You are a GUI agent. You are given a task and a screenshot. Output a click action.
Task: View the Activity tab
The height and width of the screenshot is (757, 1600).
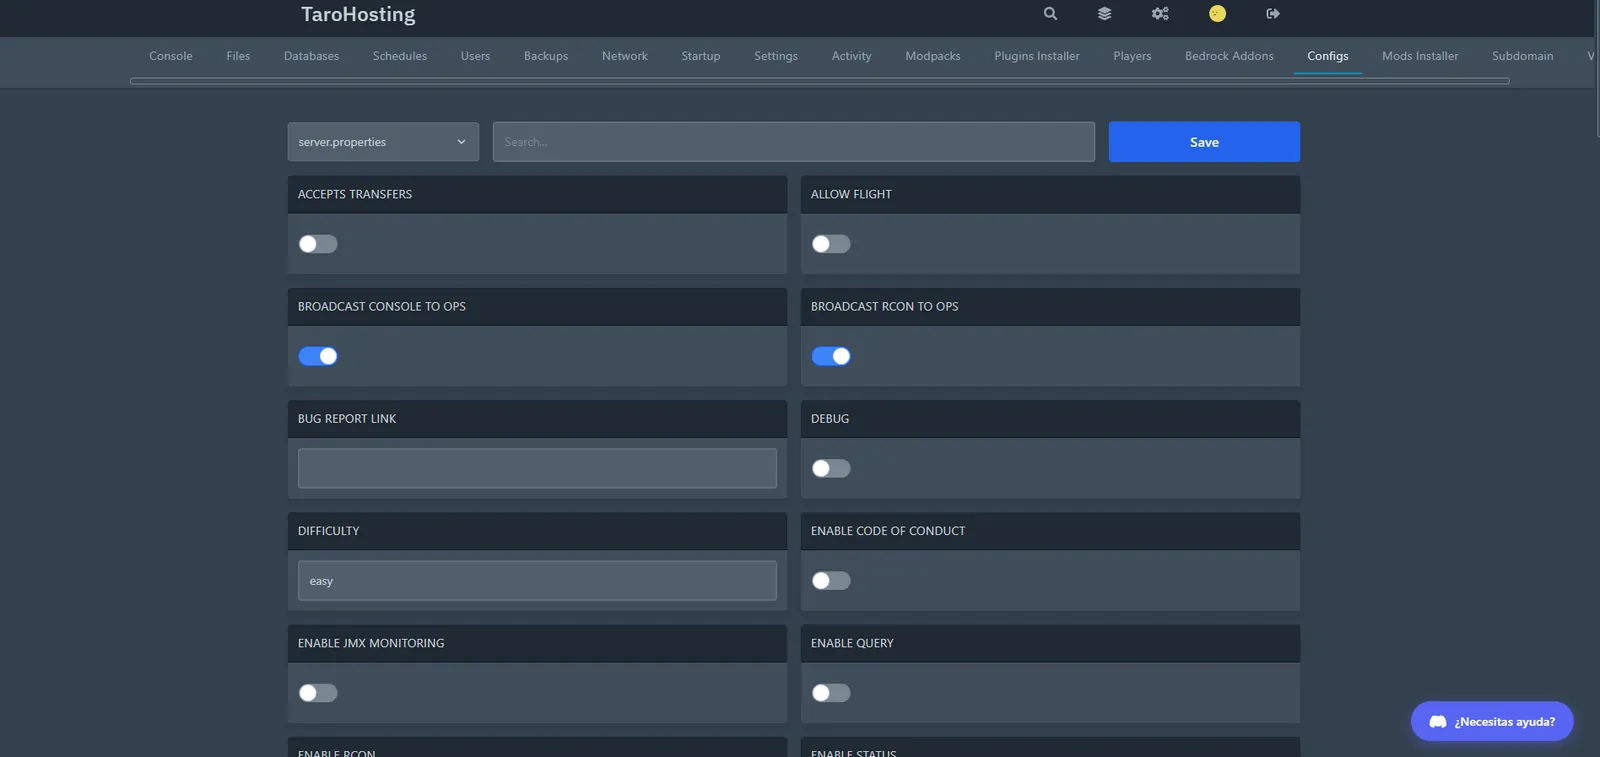[x=852, y=56]
